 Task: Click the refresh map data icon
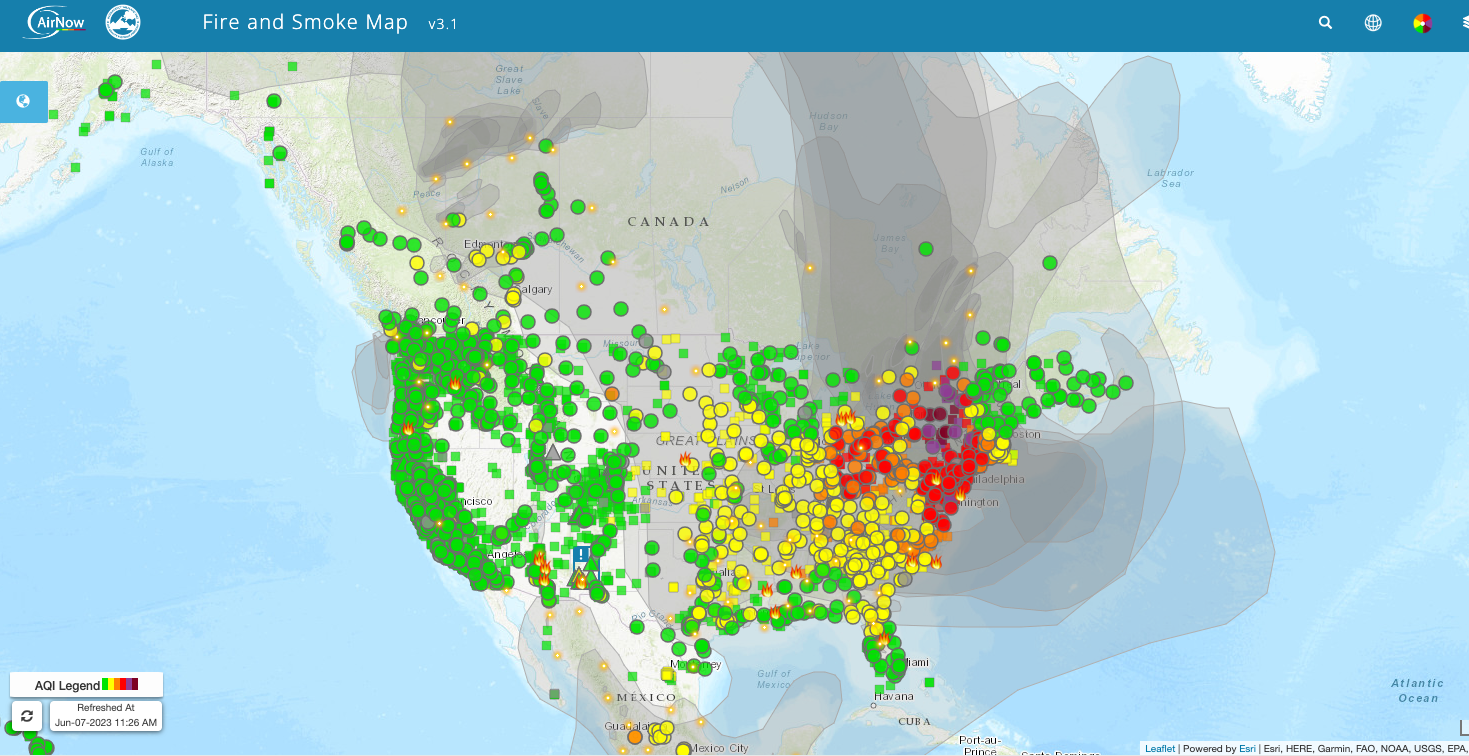coord(27,716)
